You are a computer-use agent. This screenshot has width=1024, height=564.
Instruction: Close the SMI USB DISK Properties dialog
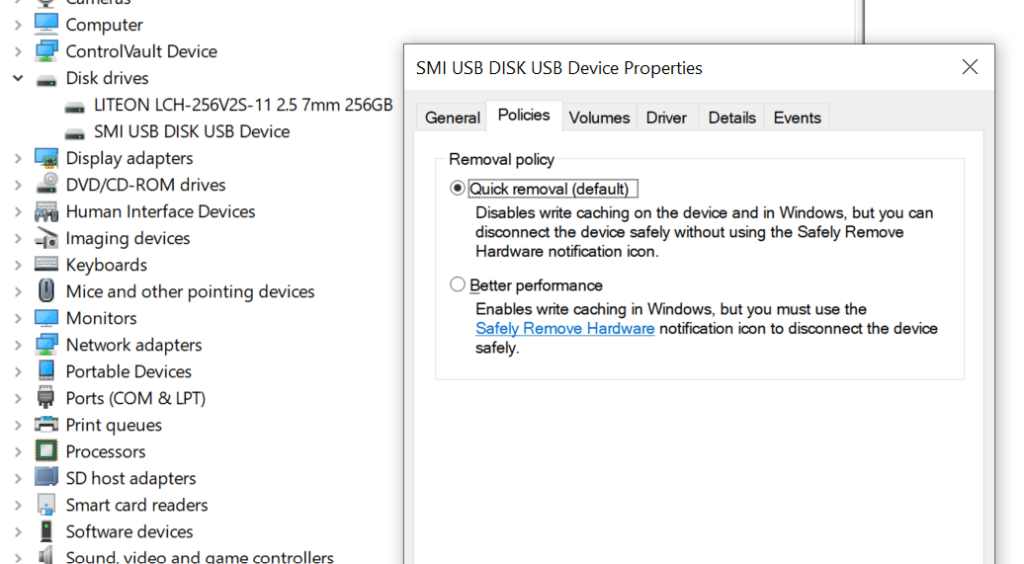[x=970, y=67]
